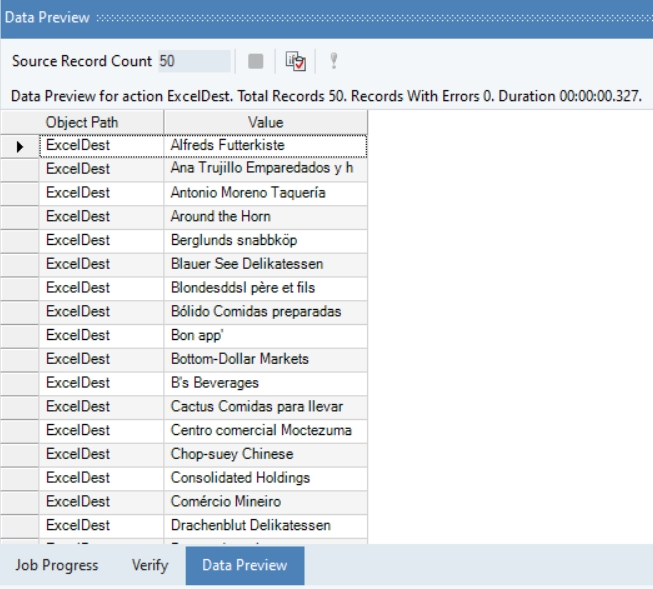
Task: Click ExcelDest in the Chop-suey Chinese row
Action: (x=102, y=454)
